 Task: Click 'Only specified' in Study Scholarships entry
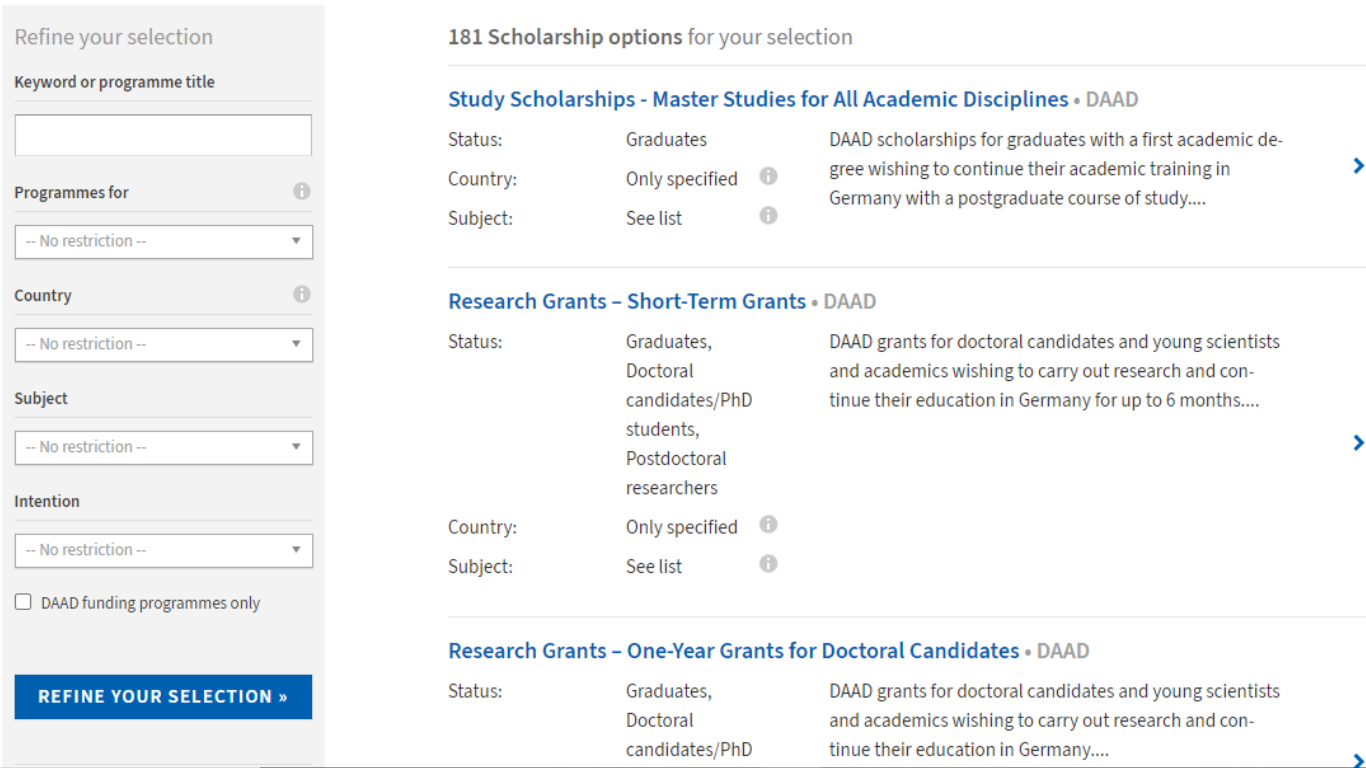pos(681,179)
